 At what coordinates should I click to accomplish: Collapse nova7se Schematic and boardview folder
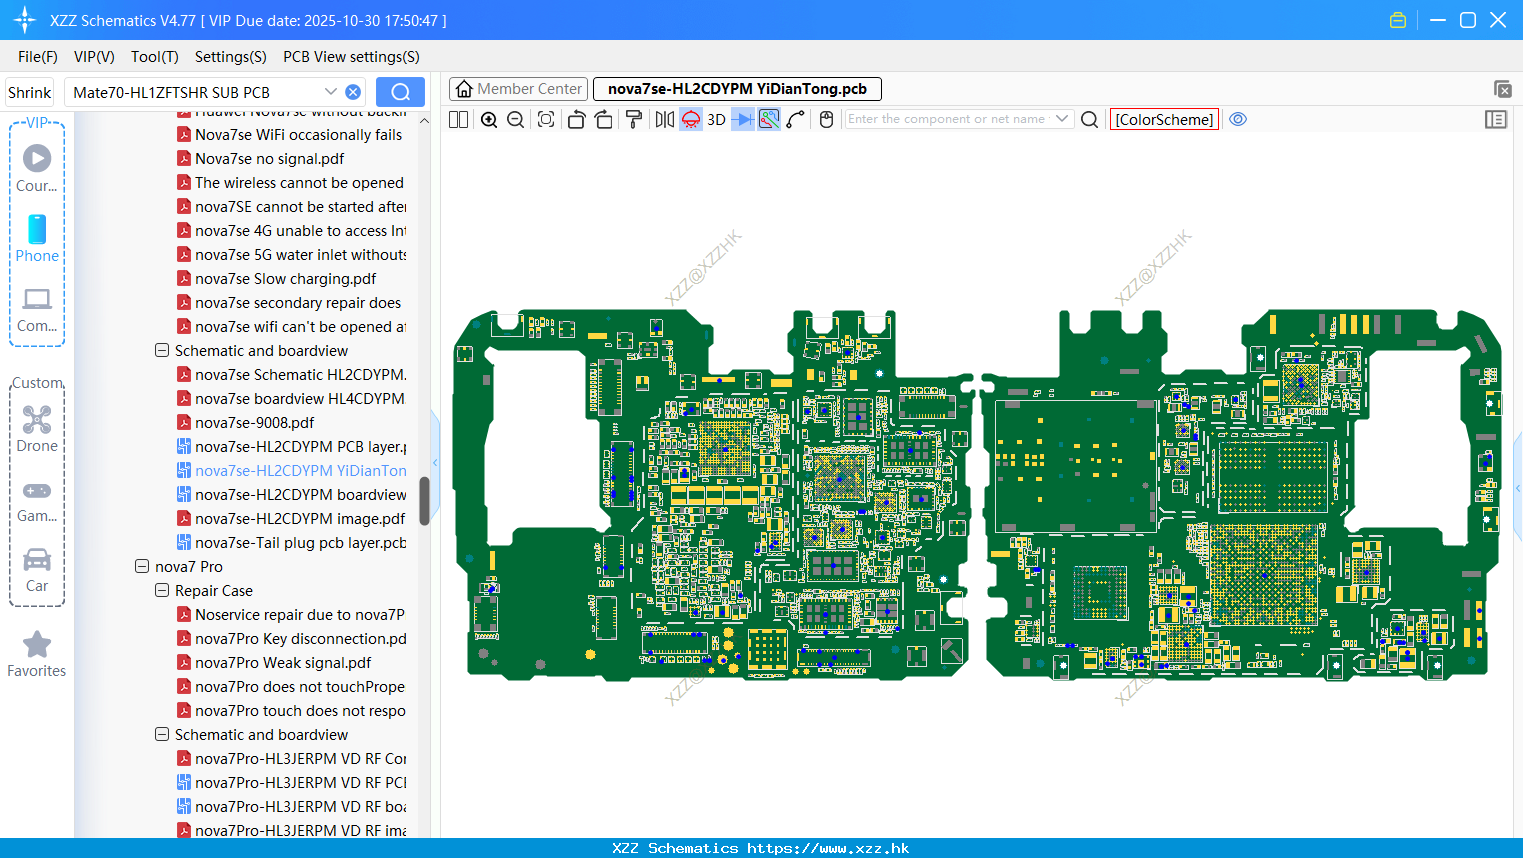point(162,351)
